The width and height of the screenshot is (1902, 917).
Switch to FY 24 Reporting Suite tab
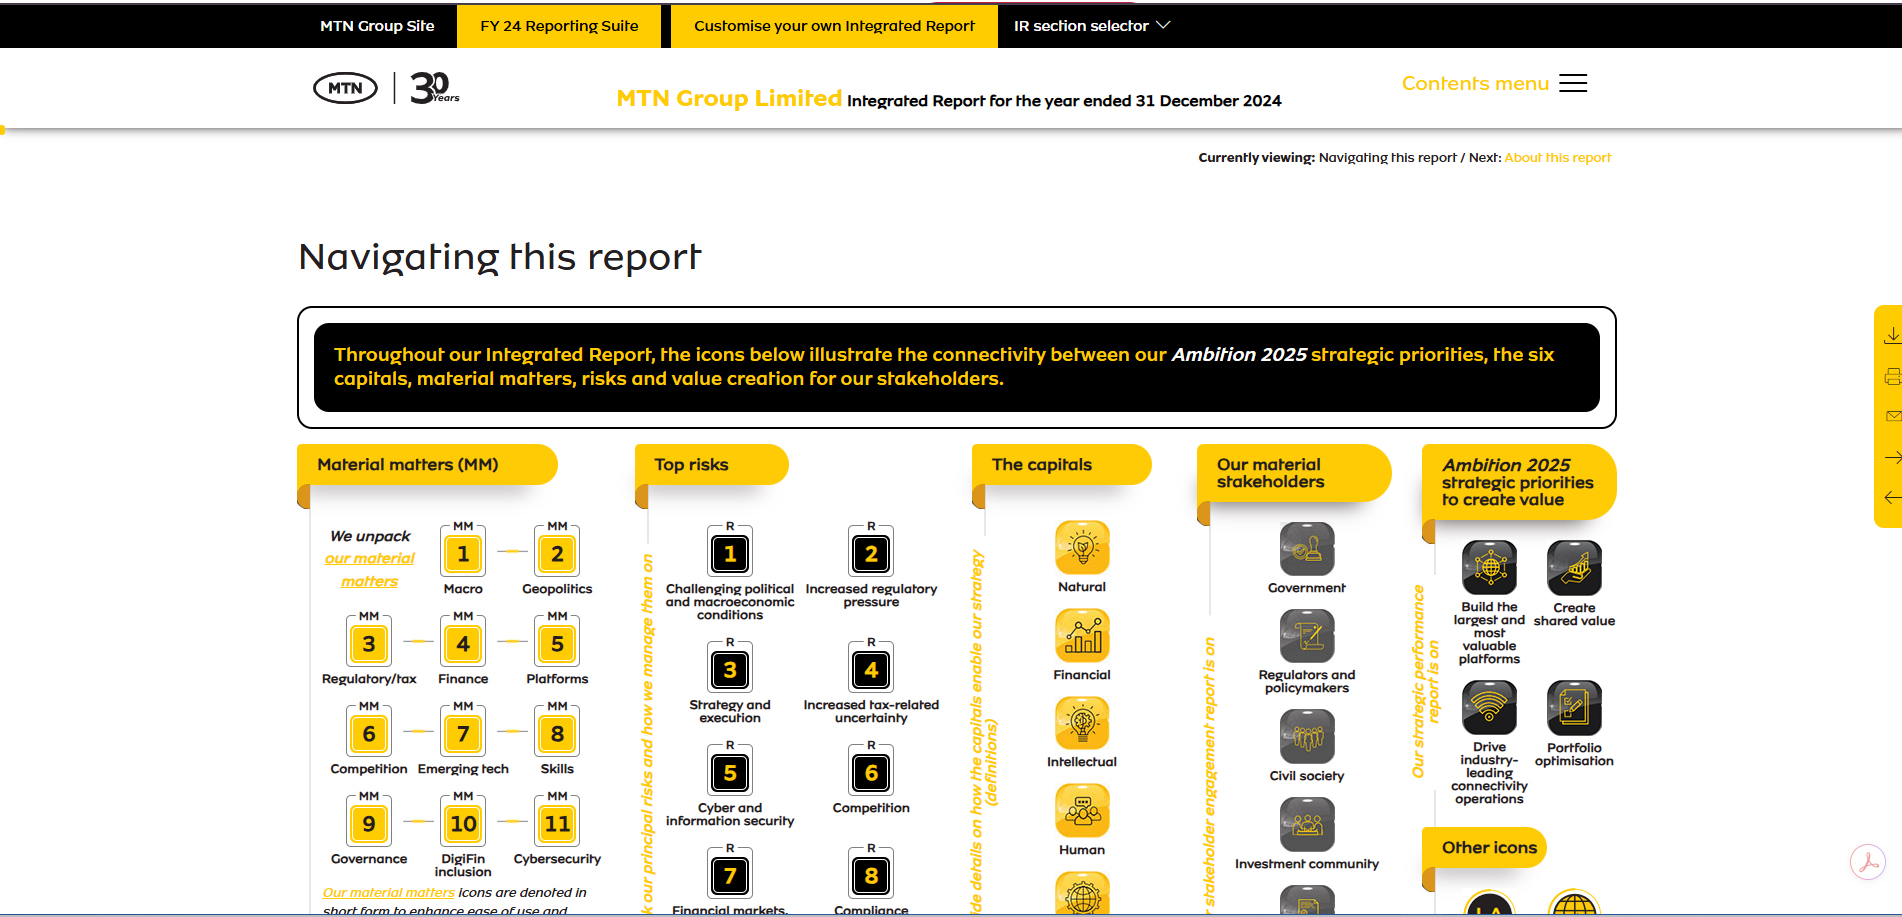(x=559, y=26)
